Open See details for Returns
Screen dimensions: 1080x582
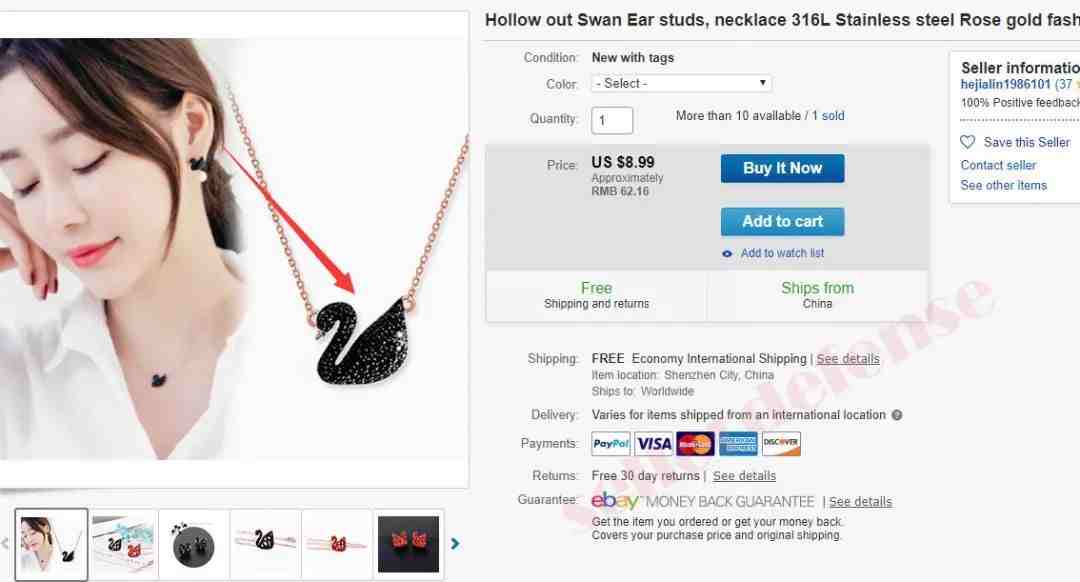[744, 476]
